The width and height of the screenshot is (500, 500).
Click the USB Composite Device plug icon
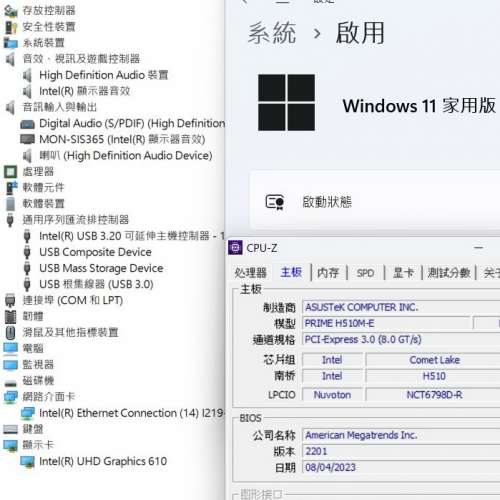(27, 252)
